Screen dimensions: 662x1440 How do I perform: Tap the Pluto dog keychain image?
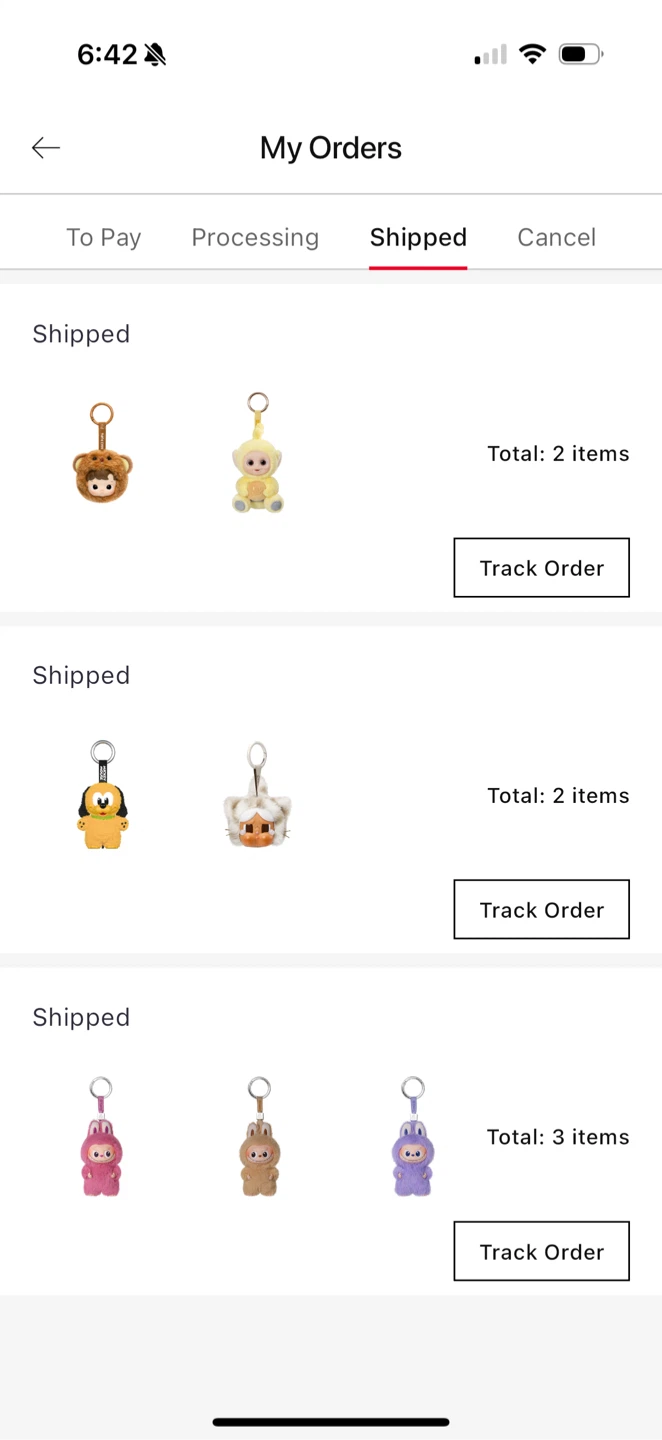coord(102,796)
